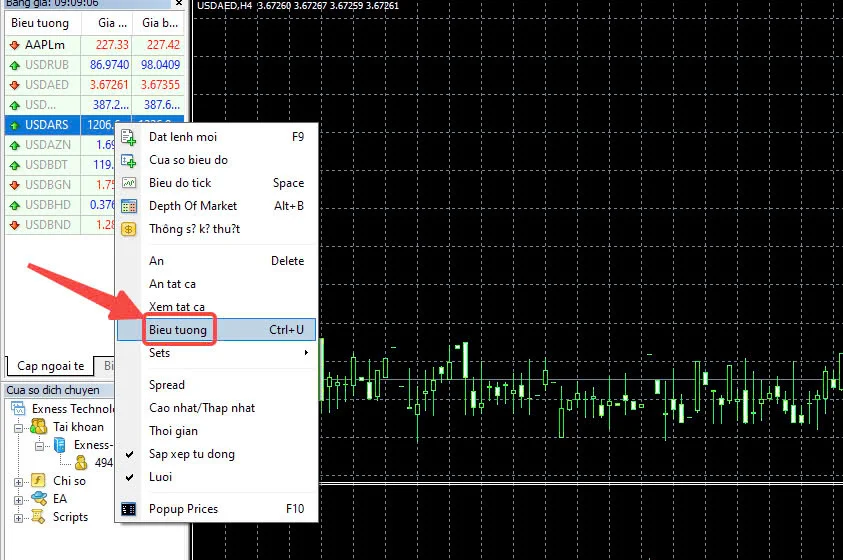Switch to the Cap ngoai te tab
843x560 pixels.
(x=49, y=366)
